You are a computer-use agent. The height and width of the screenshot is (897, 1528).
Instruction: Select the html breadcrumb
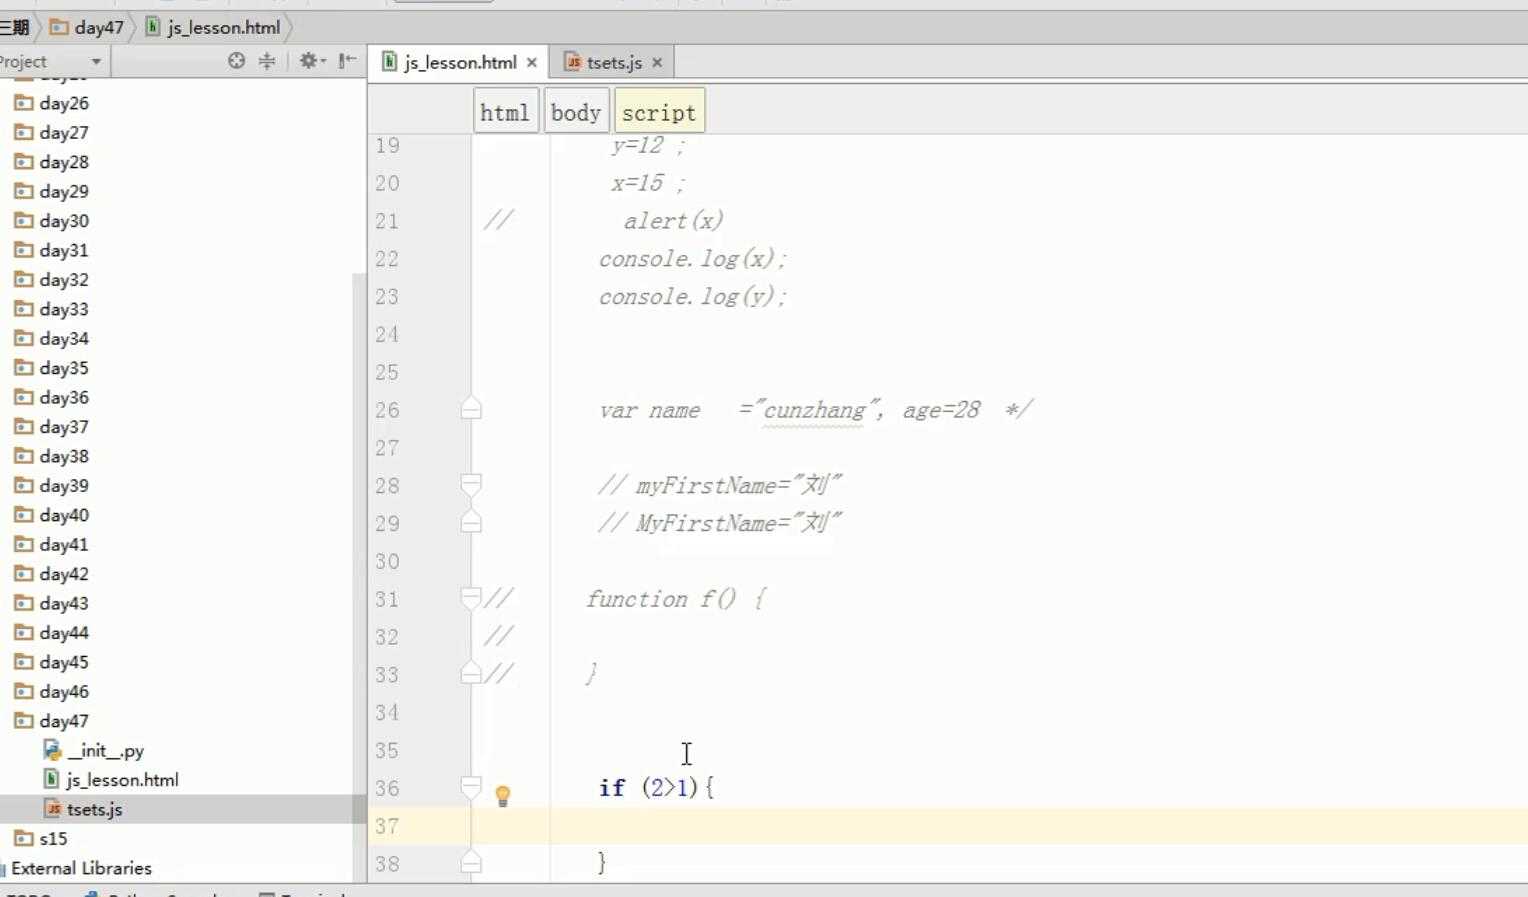click(x=505, y=112)
